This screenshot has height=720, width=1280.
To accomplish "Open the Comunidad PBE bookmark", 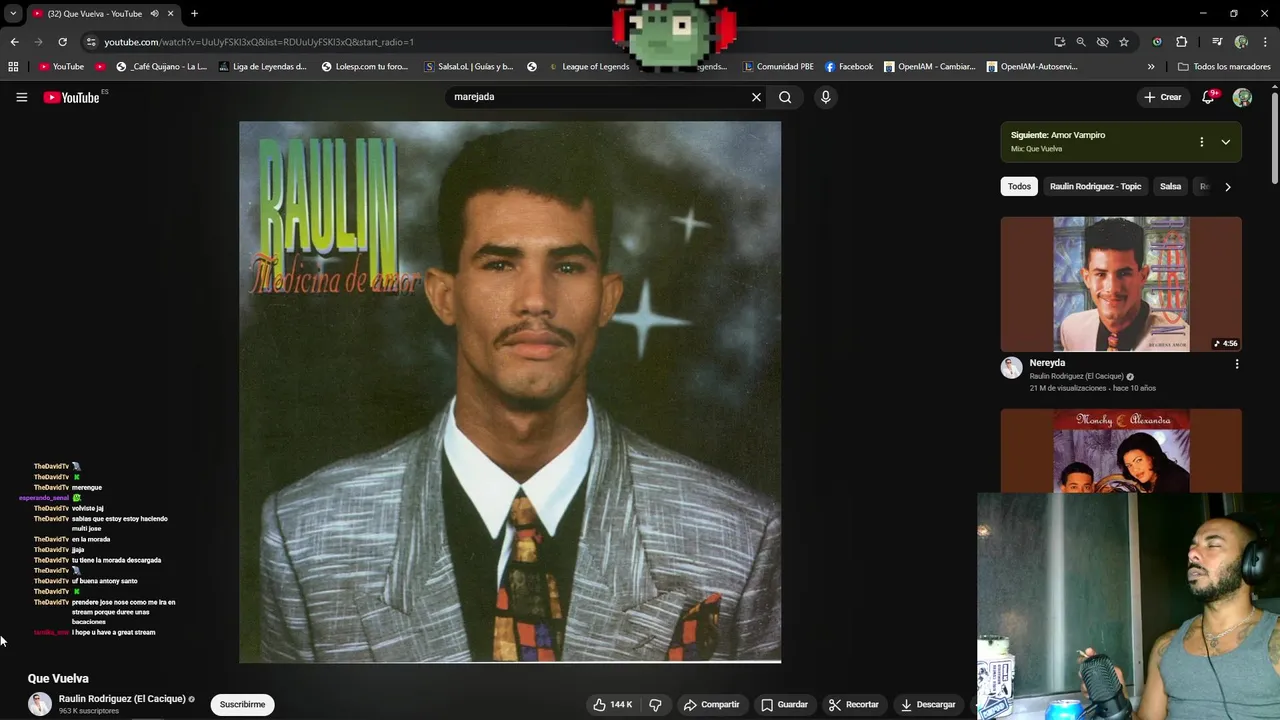I will click(x=779, y=67).
